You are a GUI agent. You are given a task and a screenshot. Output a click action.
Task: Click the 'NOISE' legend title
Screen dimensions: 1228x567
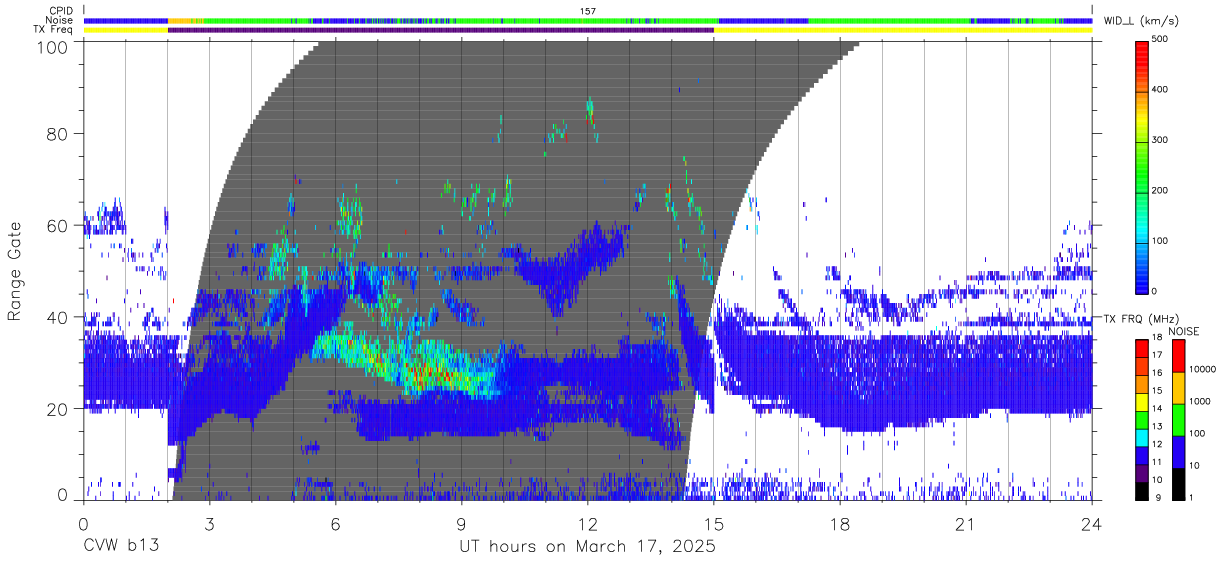(1183, 331)
